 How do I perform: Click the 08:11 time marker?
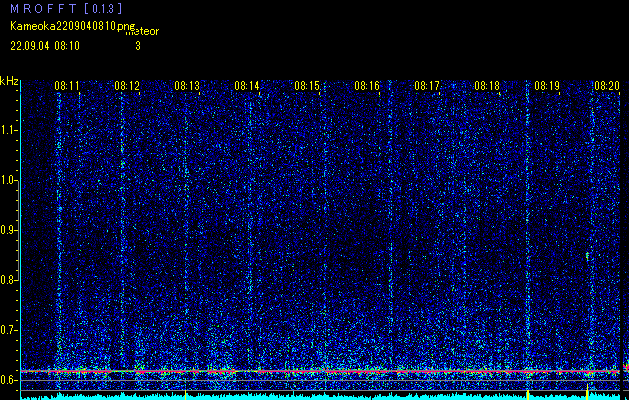(x=67, y=85)
